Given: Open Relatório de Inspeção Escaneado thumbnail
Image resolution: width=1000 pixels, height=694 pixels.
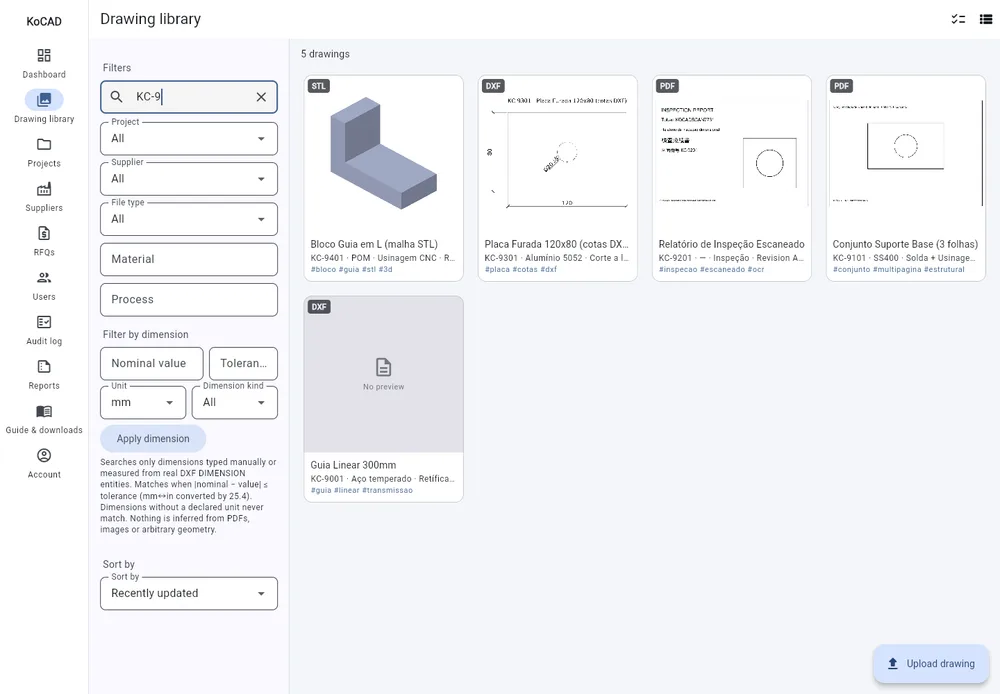Looking at the screenshot, I should [732, 154].
